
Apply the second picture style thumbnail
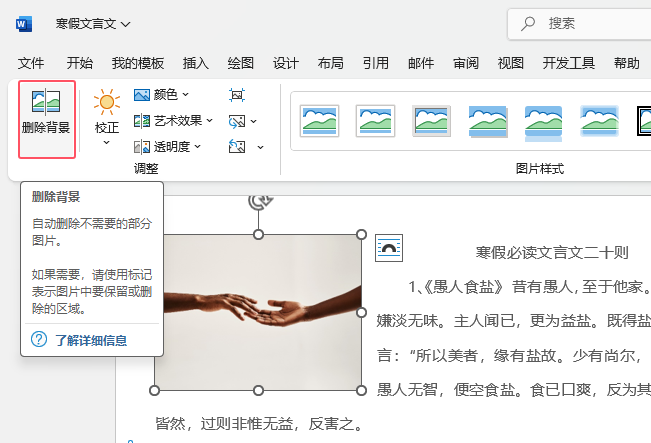(375, 121)
